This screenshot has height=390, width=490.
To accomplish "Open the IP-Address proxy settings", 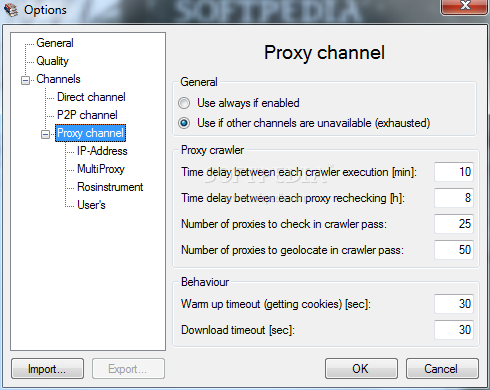I will (102, 151).
